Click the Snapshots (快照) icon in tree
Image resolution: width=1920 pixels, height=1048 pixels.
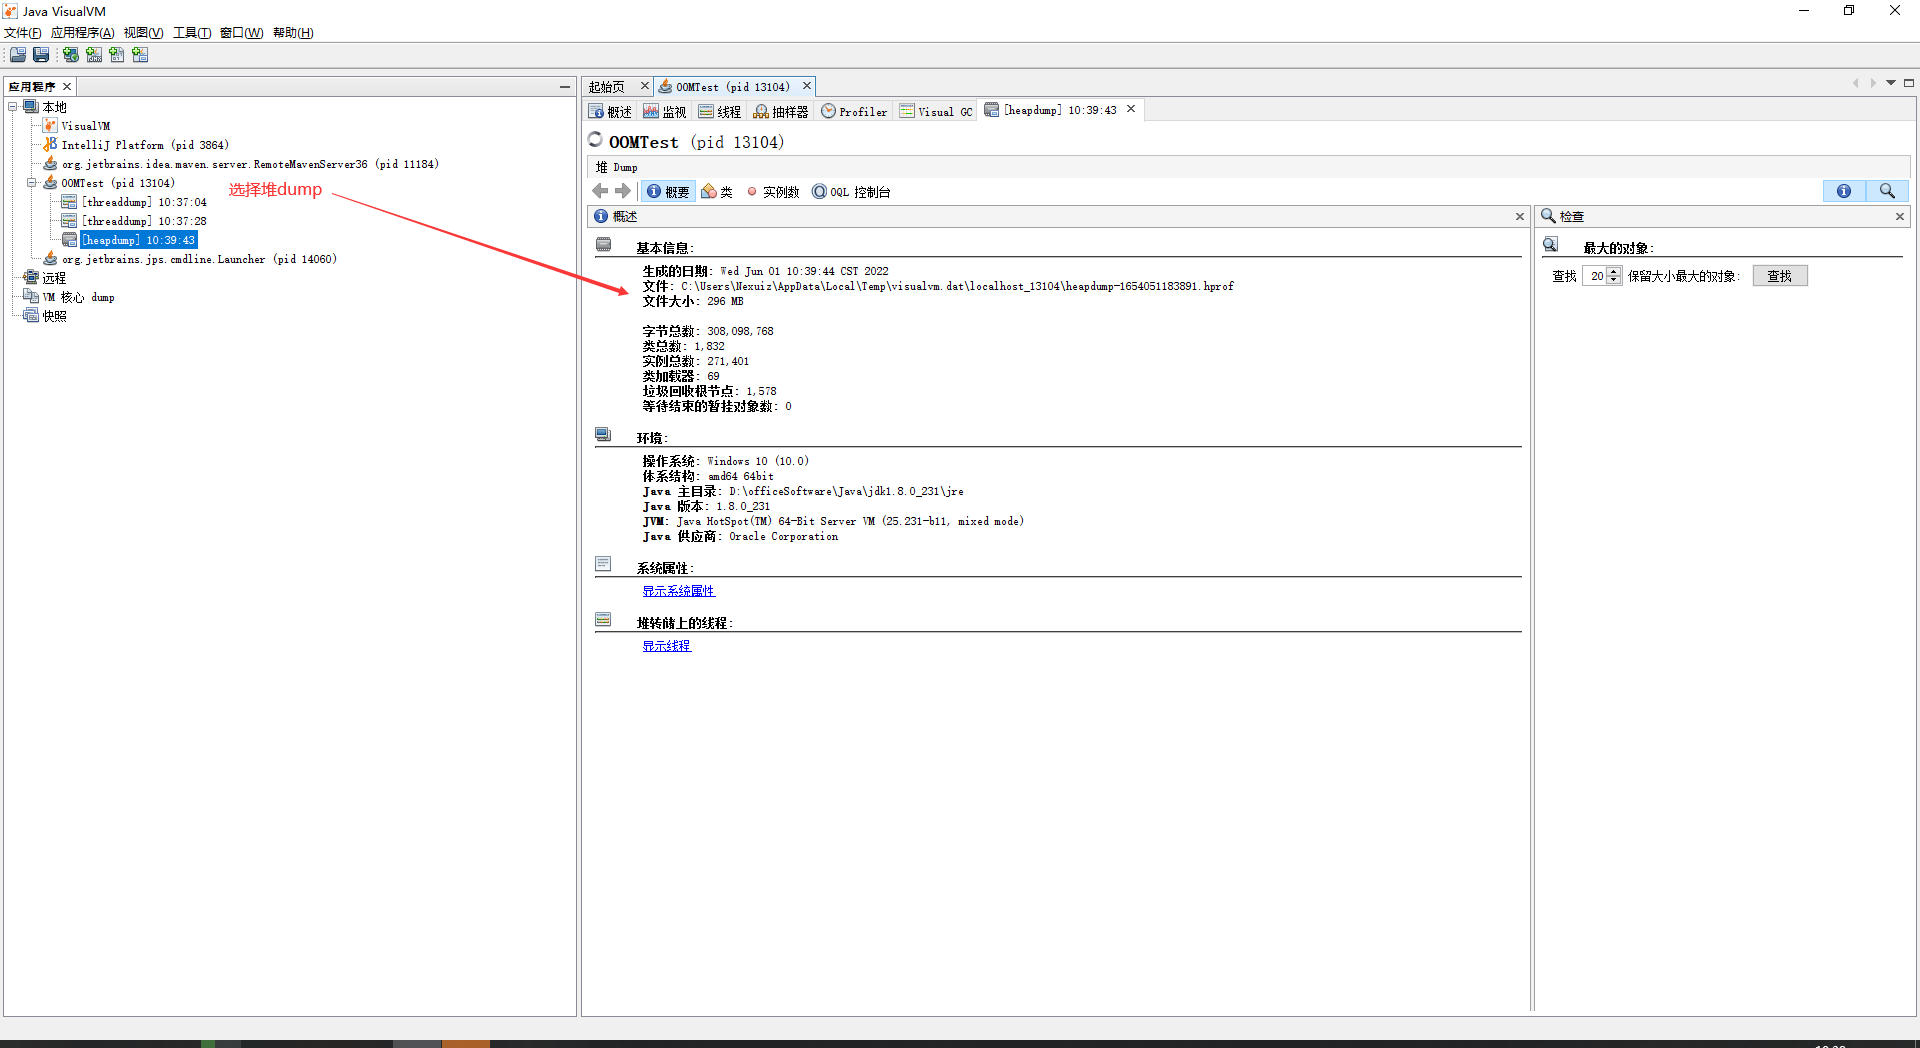point(31,315)
